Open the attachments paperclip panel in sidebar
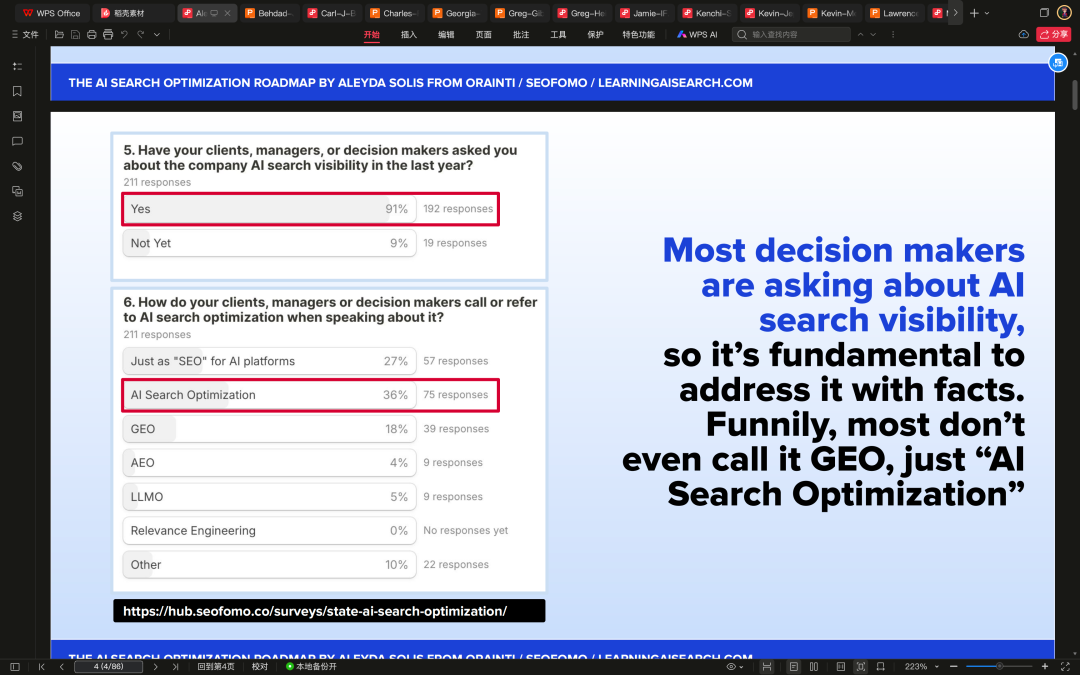Viewport: 1080px width, 675px height. point(18,166)
